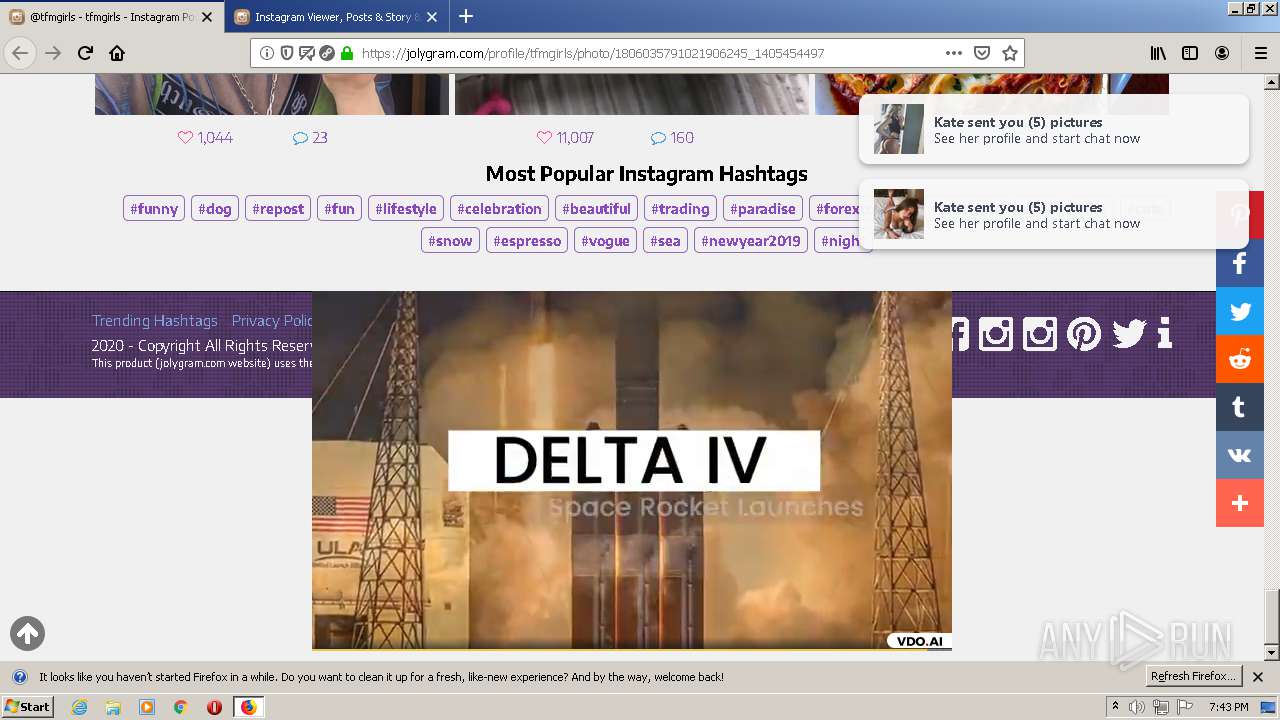Screen dimensions: 1280x720
Task: Share page on Twitter via sidebar
Action: pyautogui.click(x=1240, y=311)
